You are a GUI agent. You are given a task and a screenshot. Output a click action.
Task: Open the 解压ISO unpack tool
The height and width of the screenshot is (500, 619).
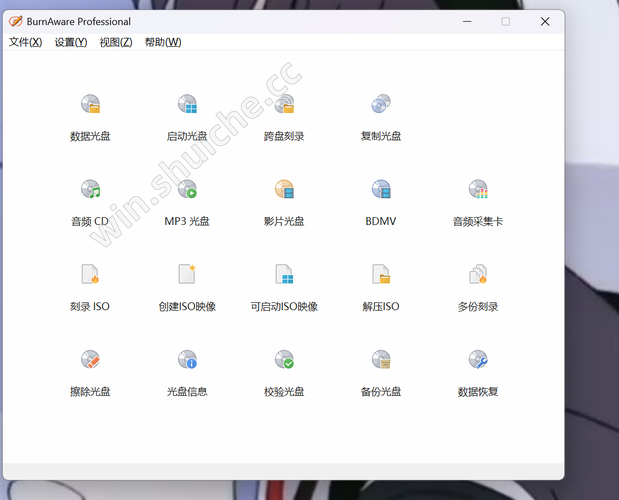point(381,288)
